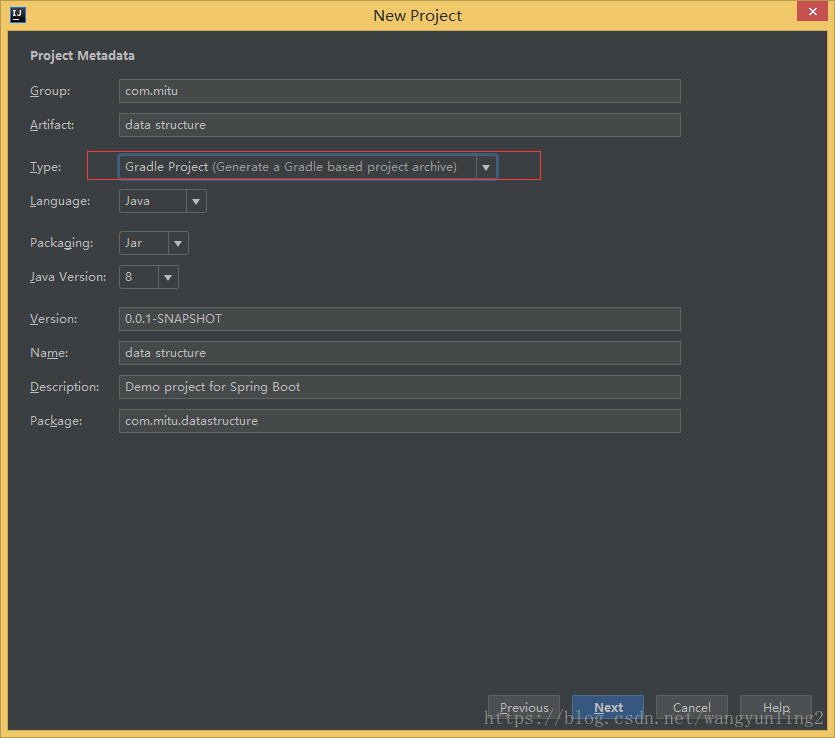Select the Gradle Project type combo box

[307, 167]
